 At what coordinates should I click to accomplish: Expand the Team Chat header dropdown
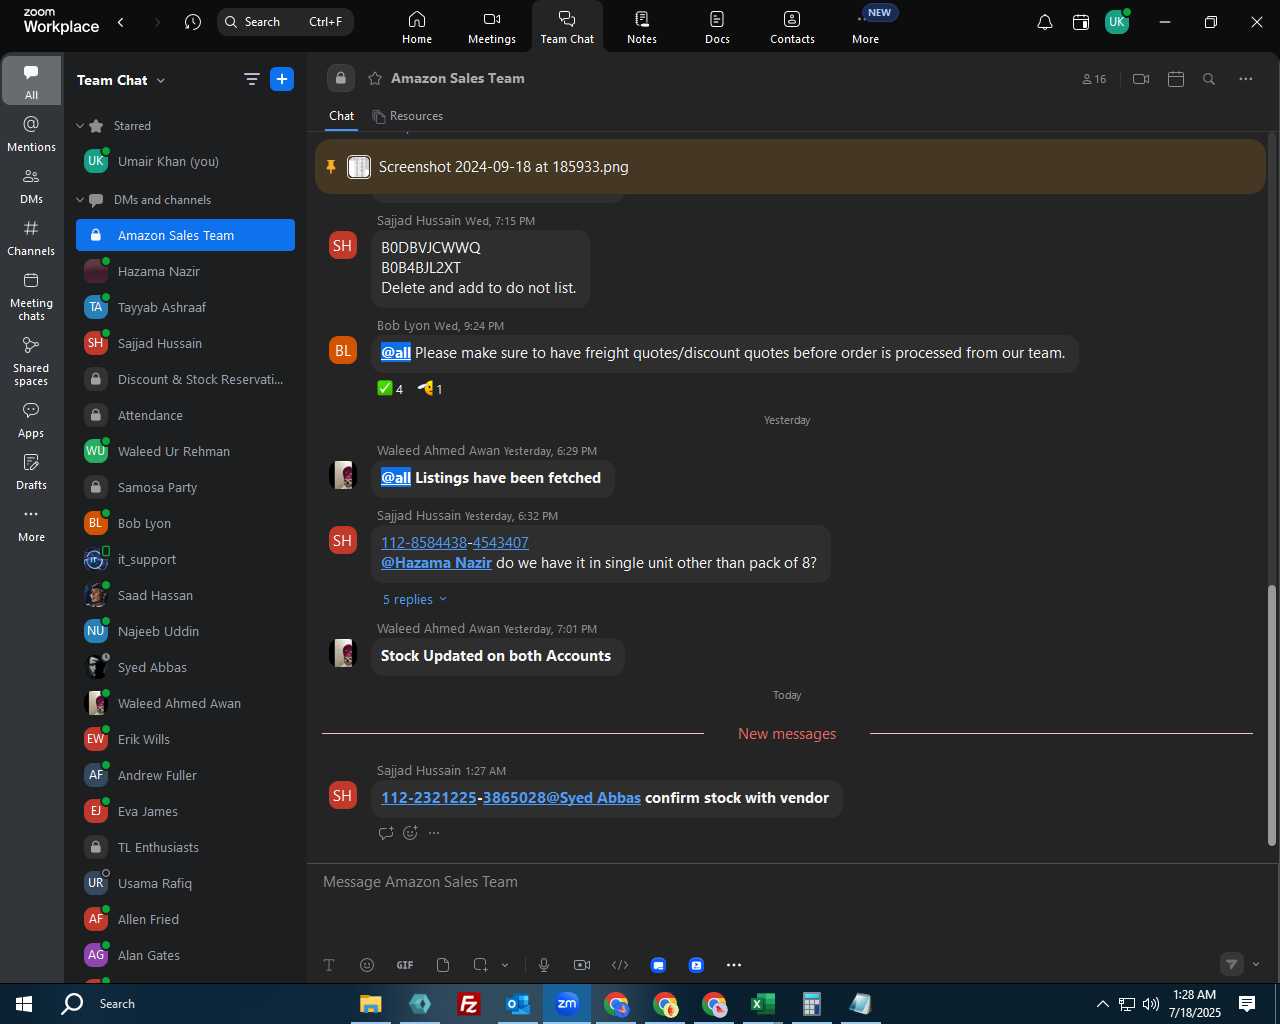coord(161,80)
